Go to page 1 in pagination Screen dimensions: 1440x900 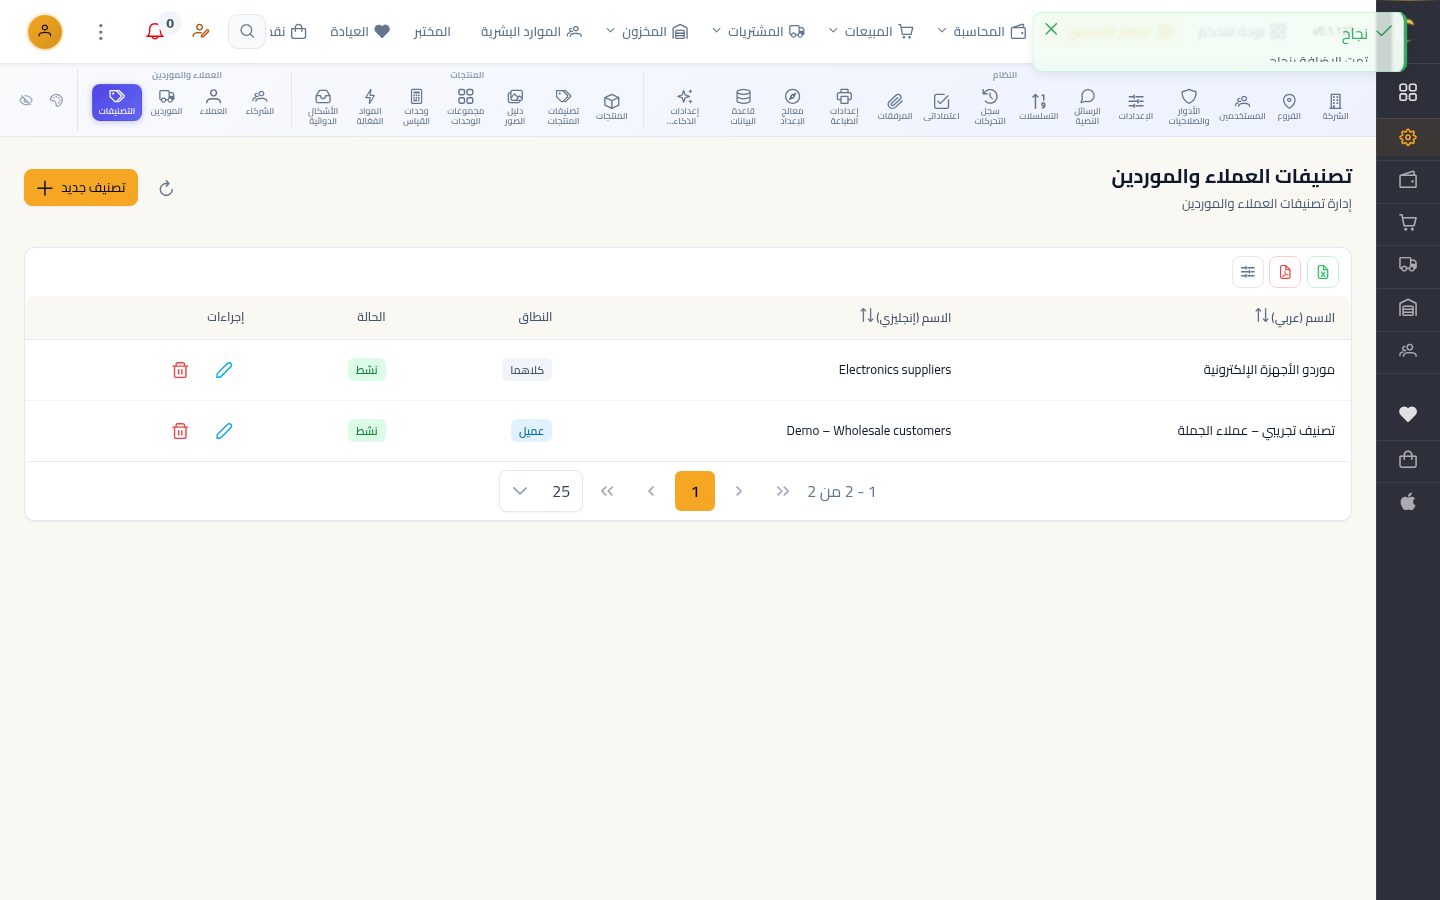[x=695, y=491]
